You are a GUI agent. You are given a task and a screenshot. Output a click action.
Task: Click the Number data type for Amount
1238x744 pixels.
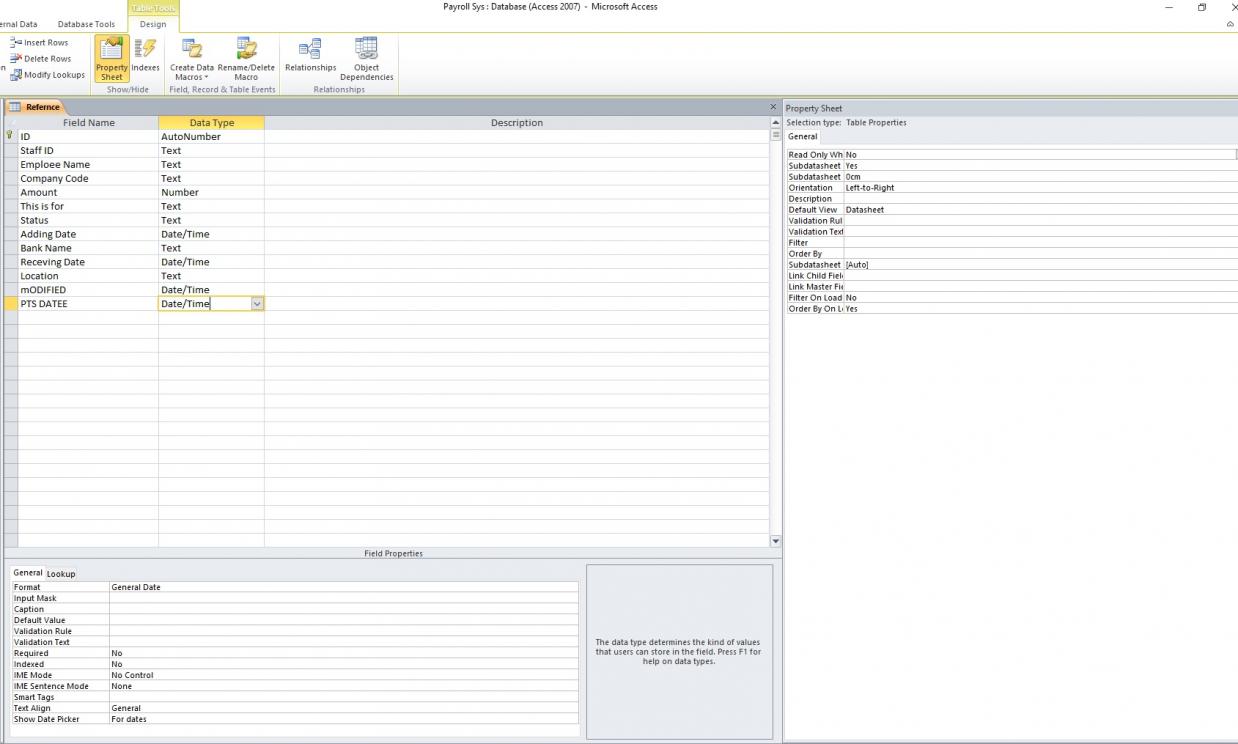tap(211, 193)
